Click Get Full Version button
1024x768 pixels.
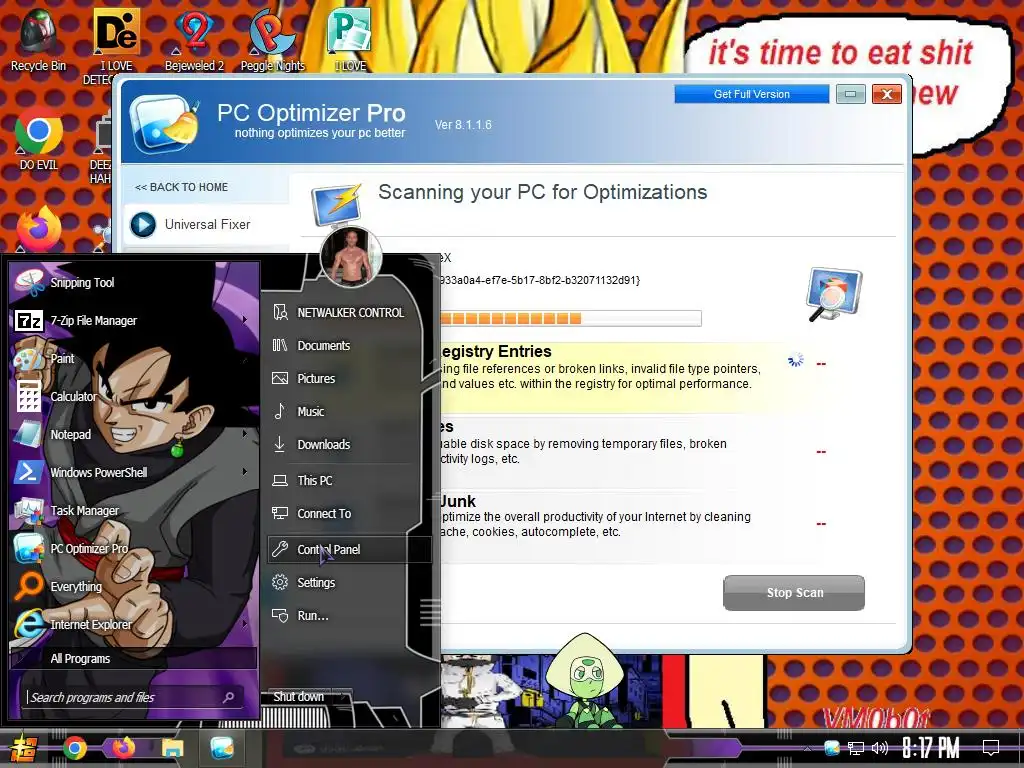[752, 94]
